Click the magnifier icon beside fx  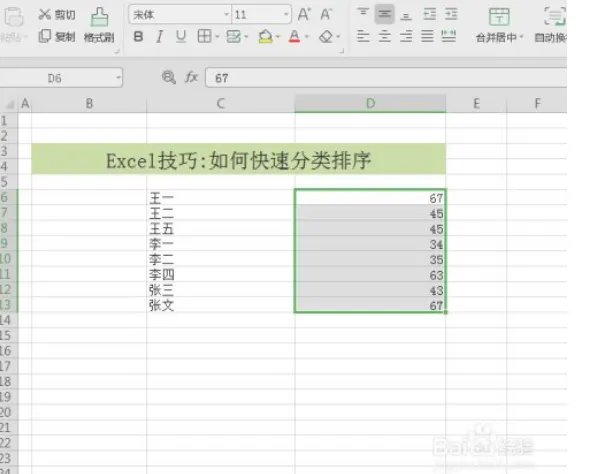pos(168,77)
